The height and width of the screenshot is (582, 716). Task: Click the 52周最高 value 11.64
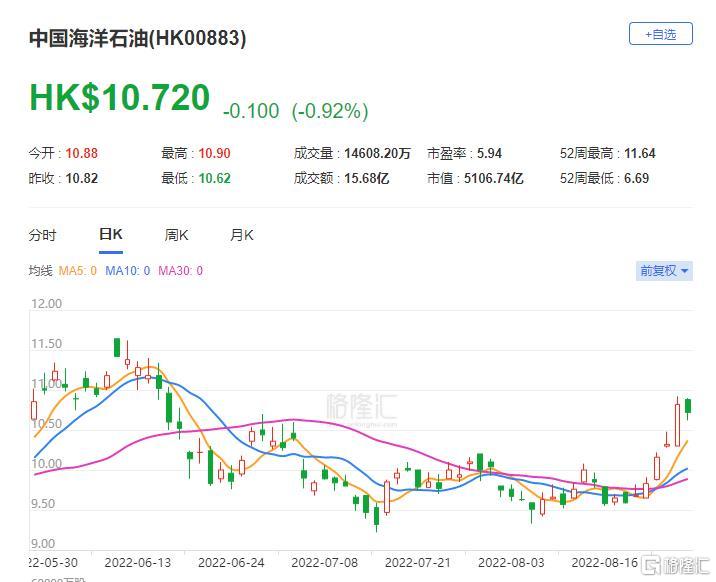pyautogui.click(x=640, y=153)
